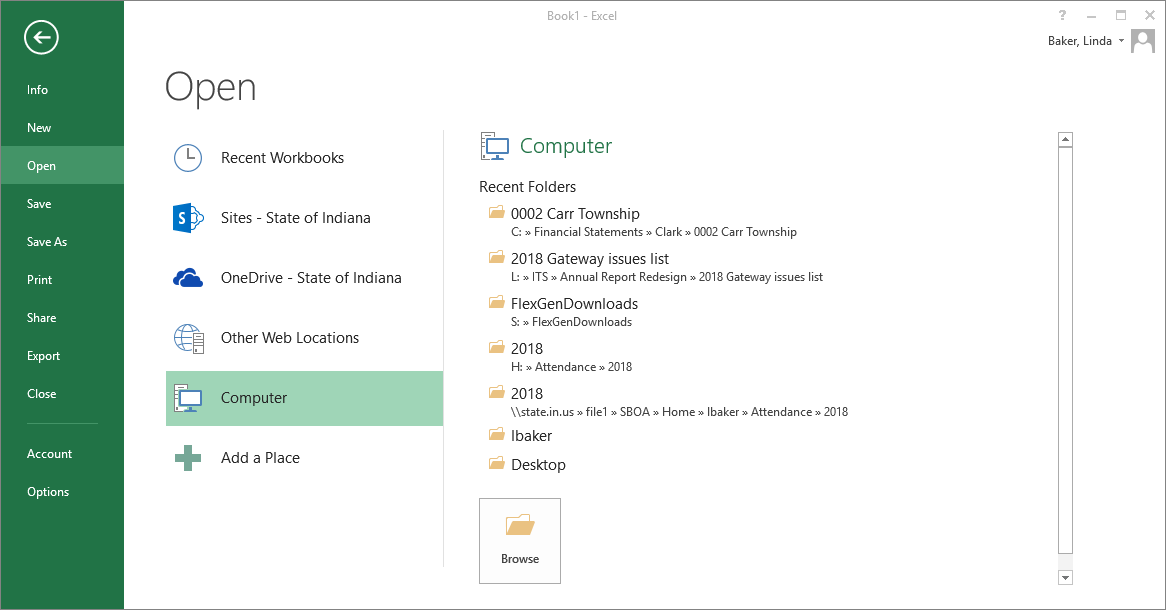Click the green plus Add a Place icon
The height and width of the screenshot is (610, 1166).
pos(187,458)
